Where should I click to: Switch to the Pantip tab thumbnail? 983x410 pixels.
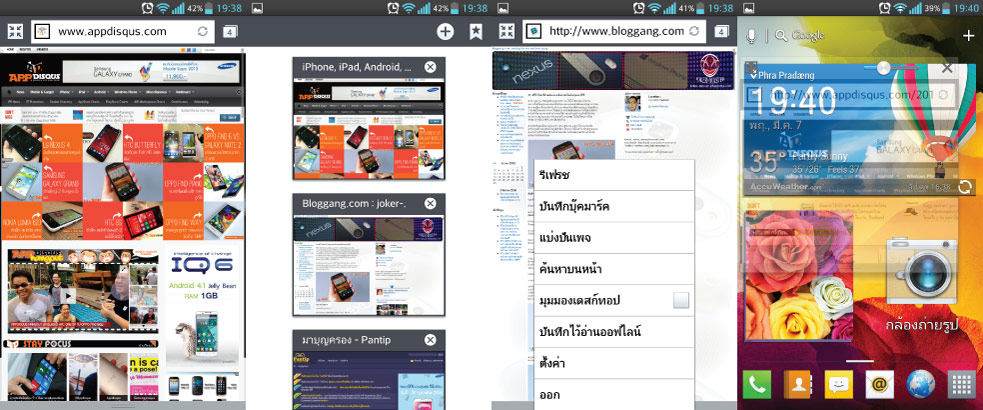tap(369, 379)
